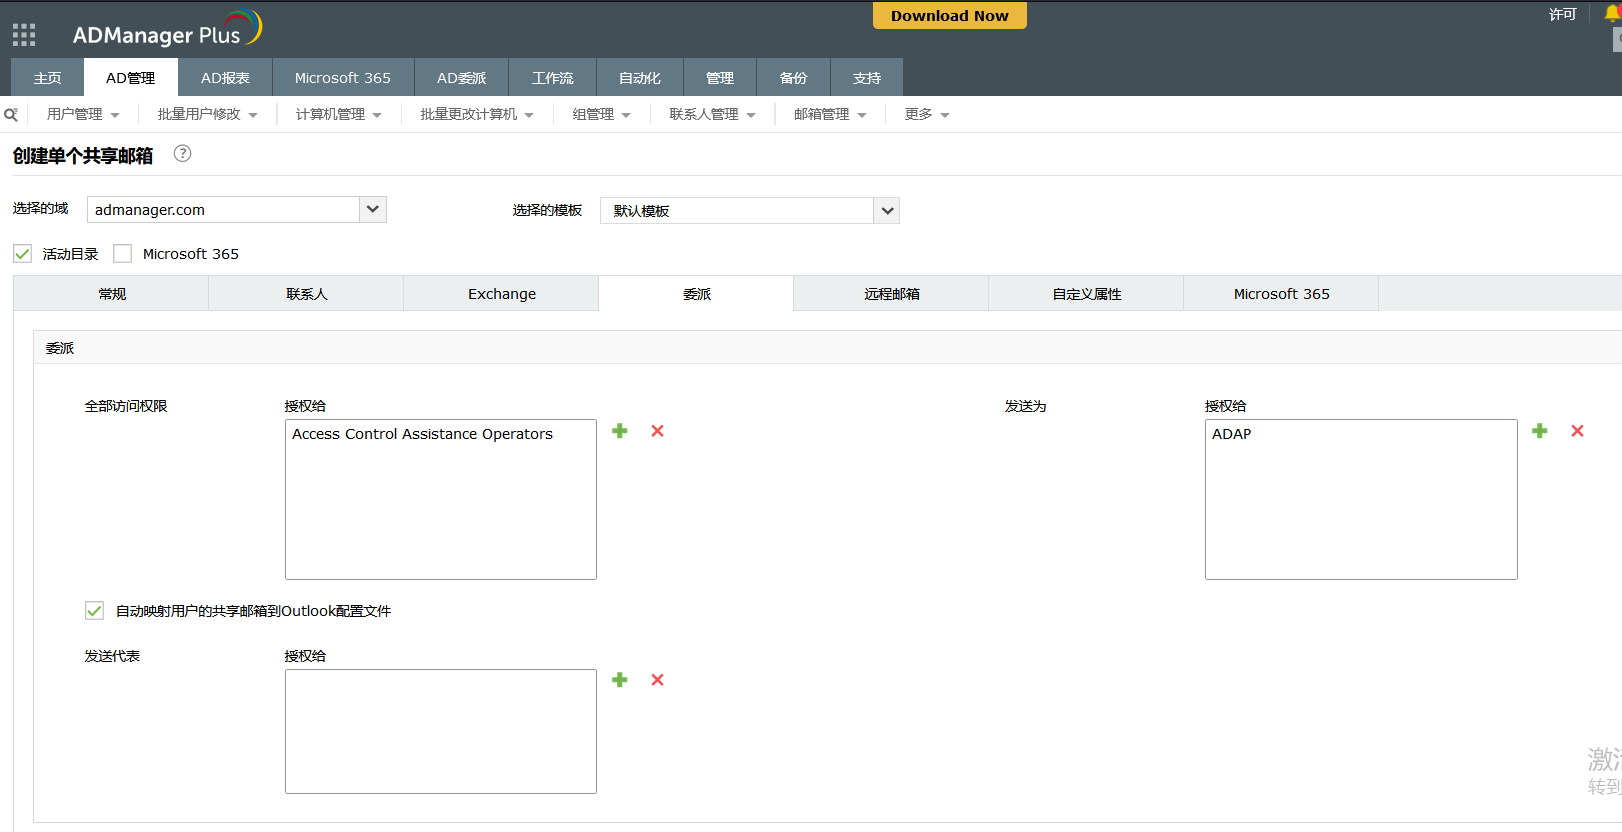Open the AD报表 top tab
The image size is (1622, 832).
(225, 78)
